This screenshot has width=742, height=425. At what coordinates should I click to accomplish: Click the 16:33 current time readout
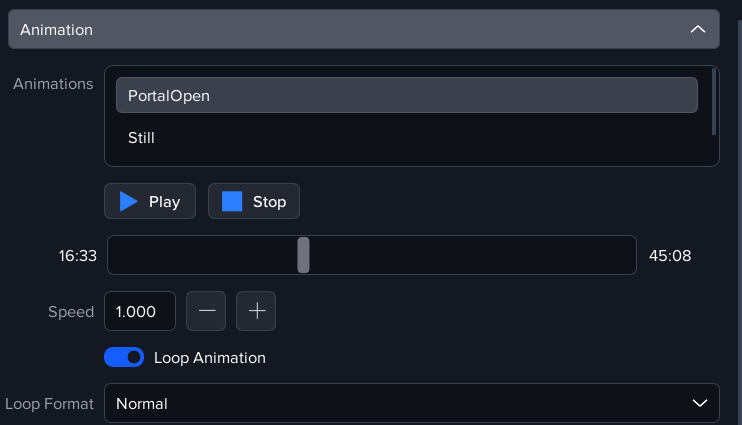77,255
